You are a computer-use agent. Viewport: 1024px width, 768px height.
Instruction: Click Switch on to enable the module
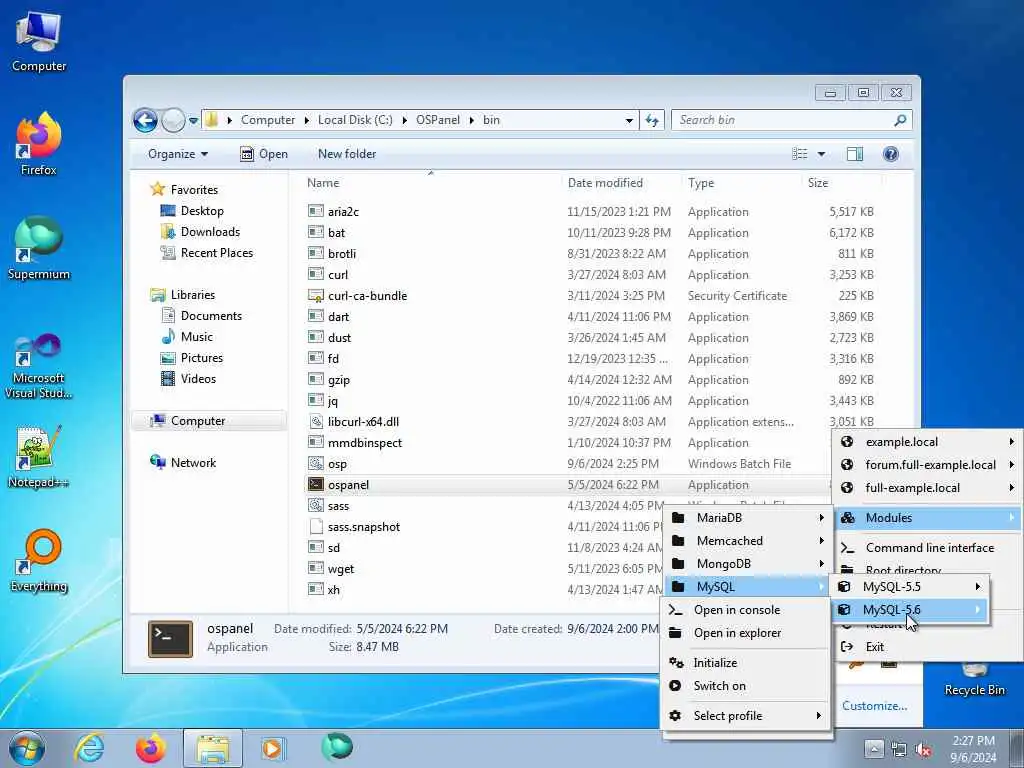tap(747, 686)
